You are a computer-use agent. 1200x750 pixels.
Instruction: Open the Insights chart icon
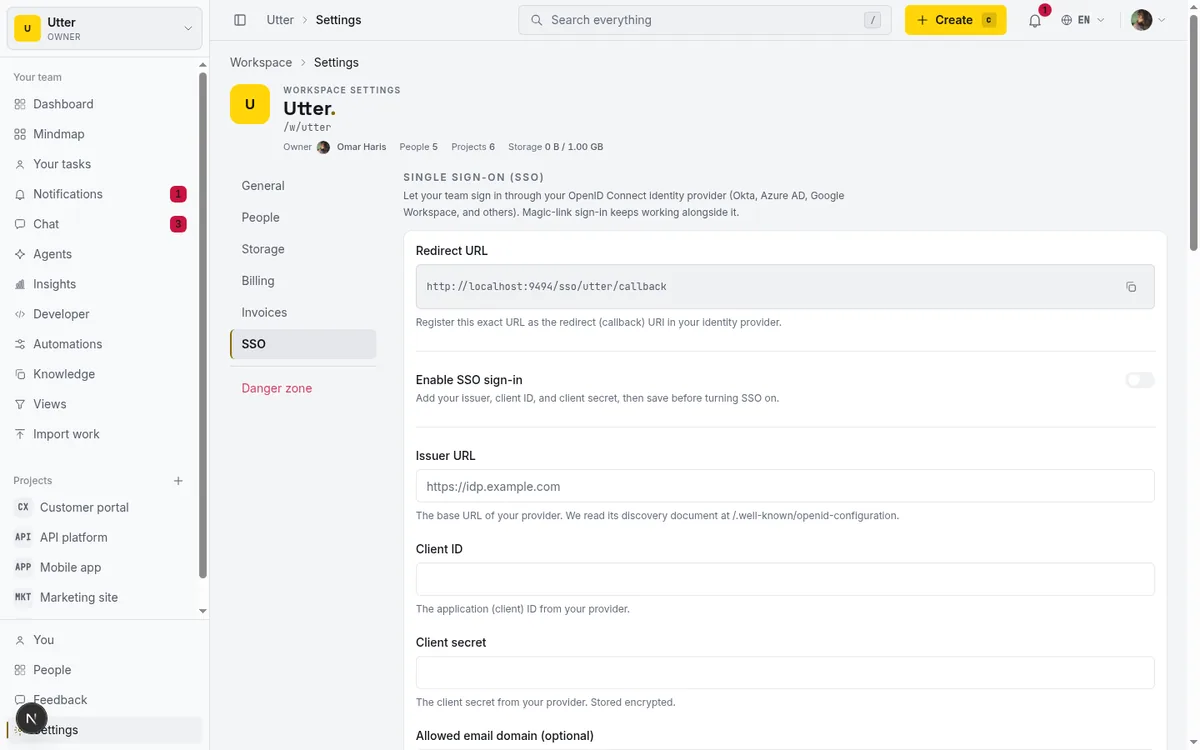point(20,284)
